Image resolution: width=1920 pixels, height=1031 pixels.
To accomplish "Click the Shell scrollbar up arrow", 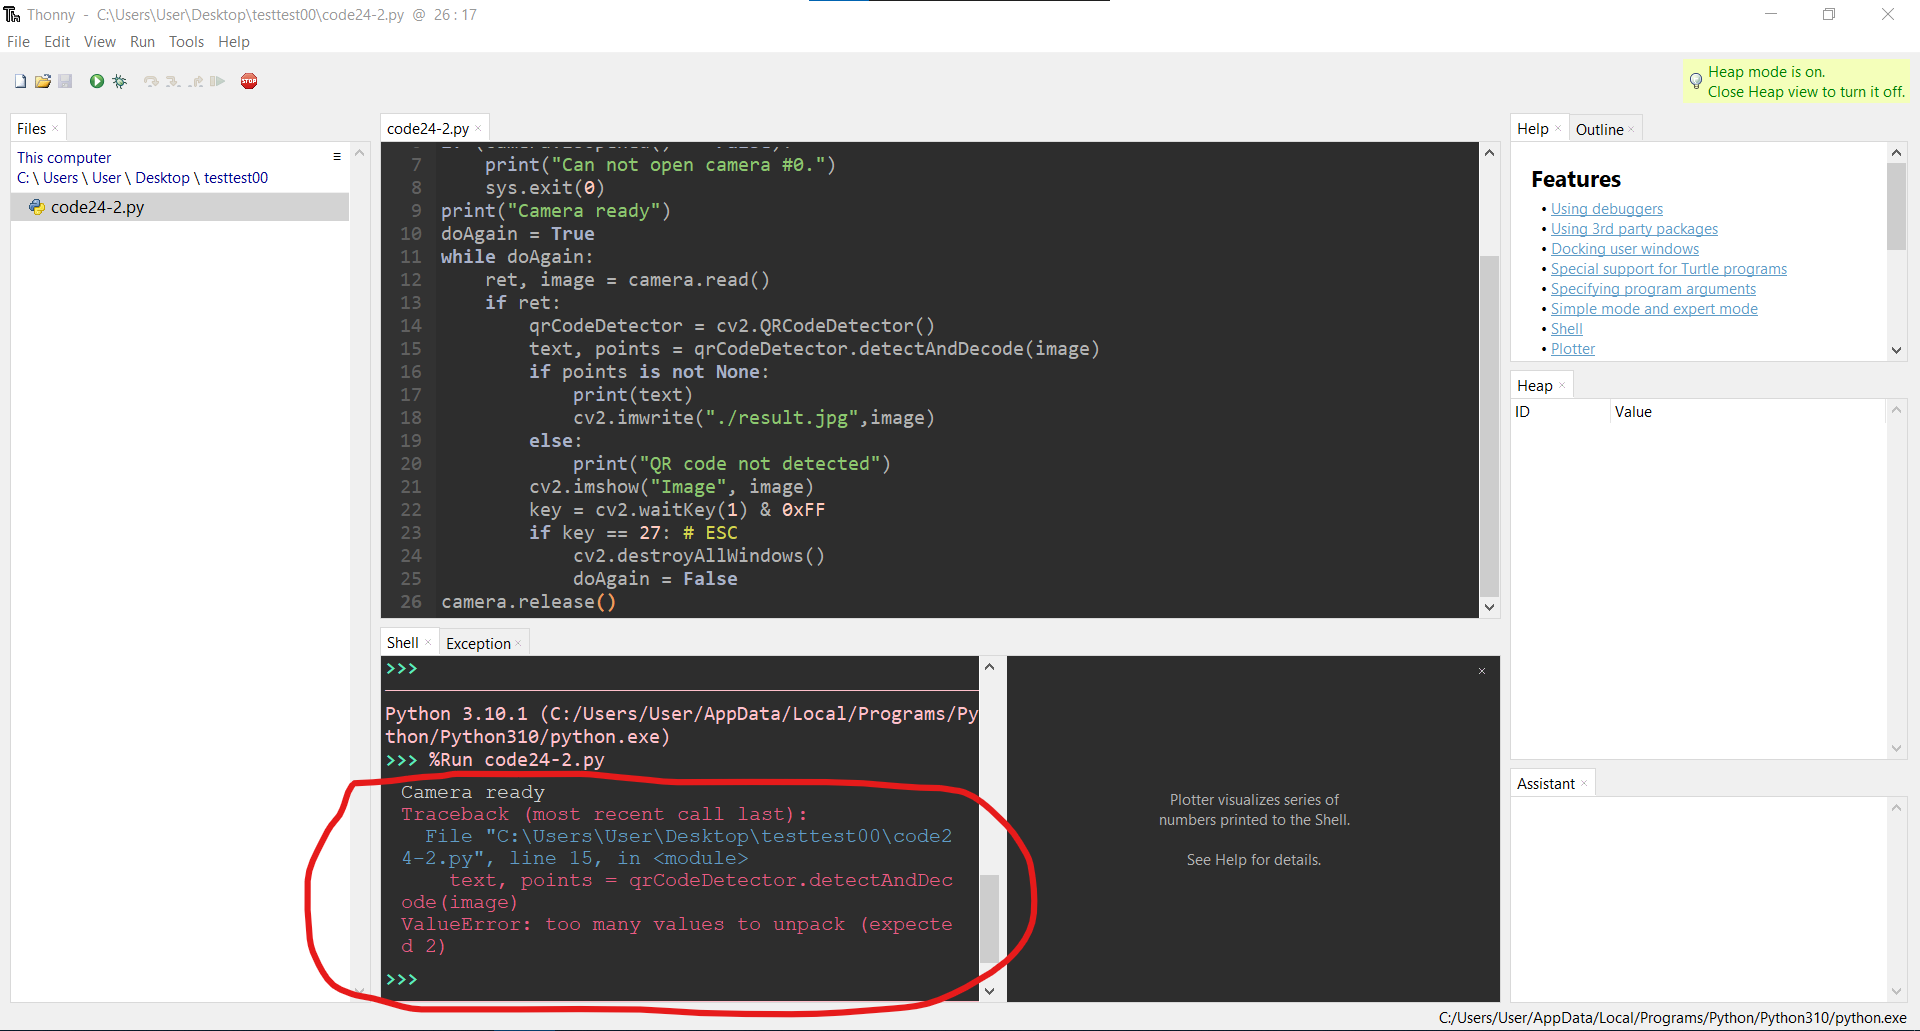I will (x=989, y=666).
